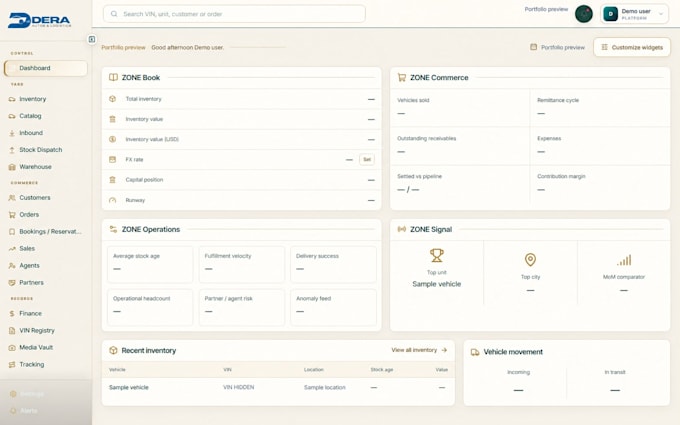Viewport: 680px width, 425px height.
Task: Click the Contribution margin metric
Action: pos(600,184)
